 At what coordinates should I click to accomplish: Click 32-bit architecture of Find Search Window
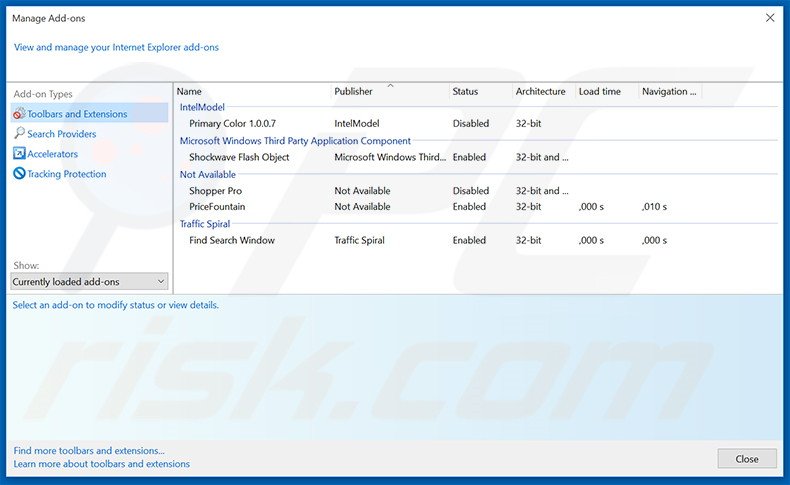pos(528,240)
